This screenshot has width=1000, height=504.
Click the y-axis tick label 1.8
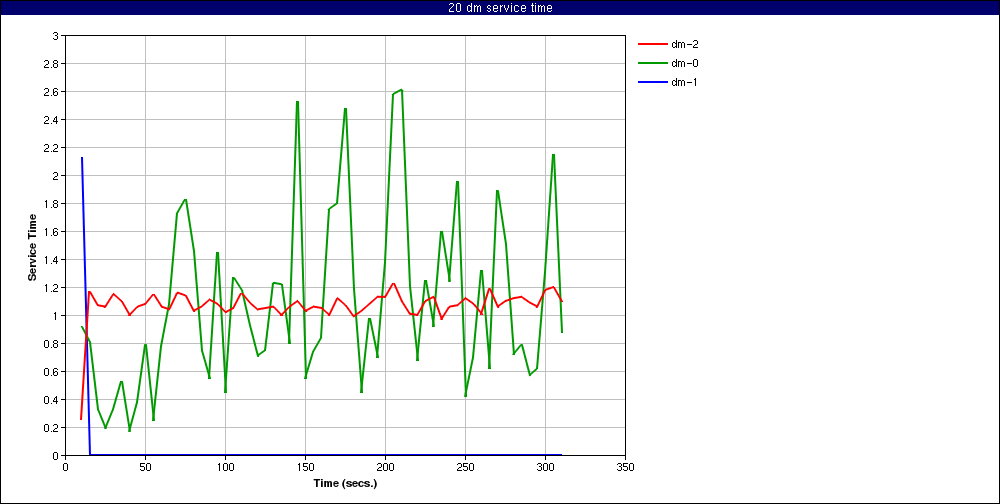point(52,204)
